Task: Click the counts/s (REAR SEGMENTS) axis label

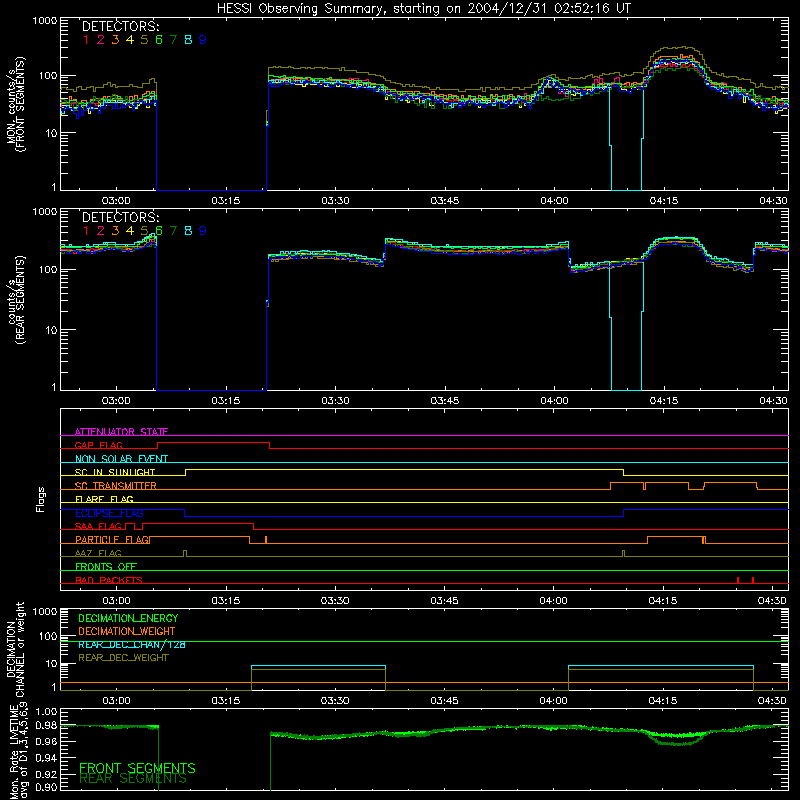Action: [x=15, y=300]
